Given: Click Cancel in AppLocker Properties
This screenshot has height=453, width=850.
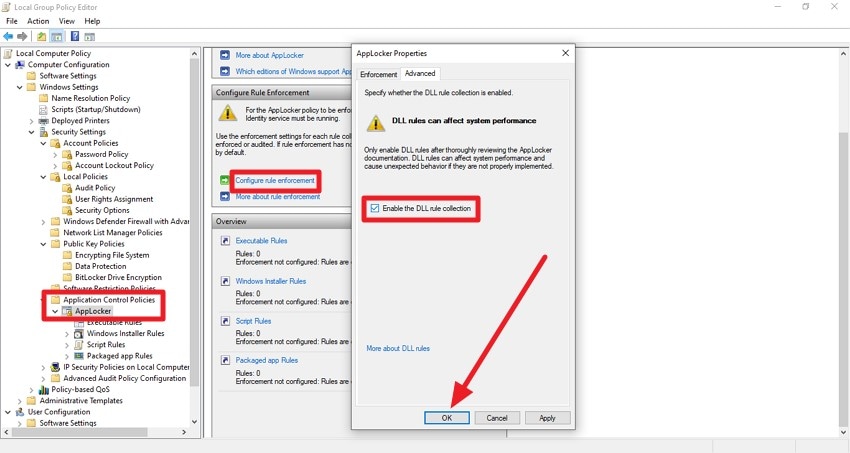Looking at the screenshot, I should 497,418.
